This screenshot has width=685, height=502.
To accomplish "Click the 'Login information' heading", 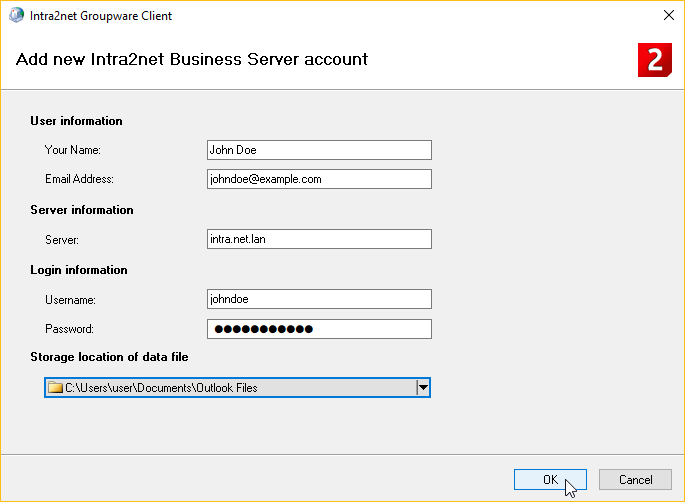I will tap(79, 270).
